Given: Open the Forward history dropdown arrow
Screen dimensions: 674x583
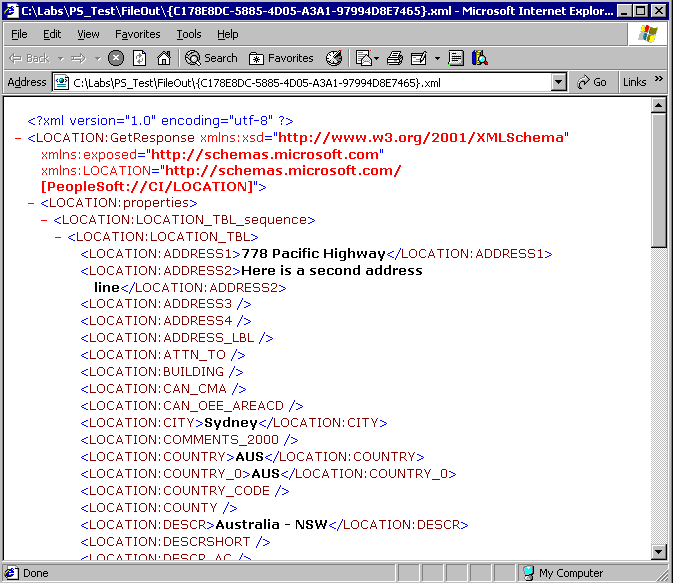Looking at the screenshot, I should coord(98,58).
